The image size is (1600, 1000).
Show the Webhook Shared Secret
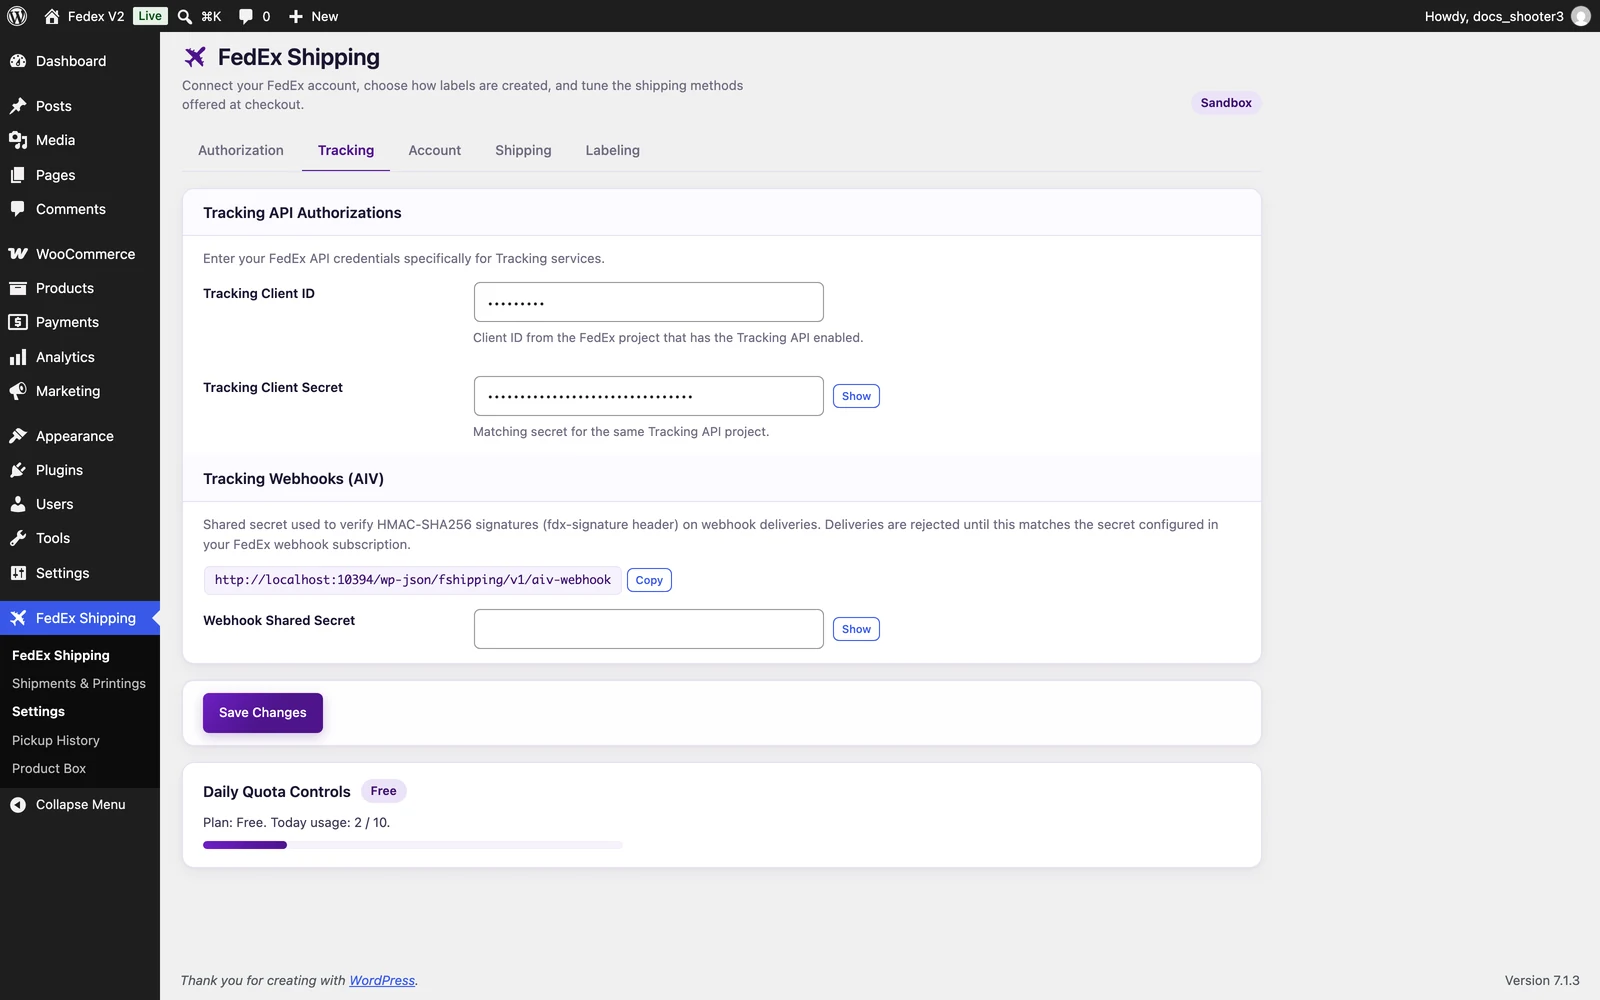tap(856, 629)
